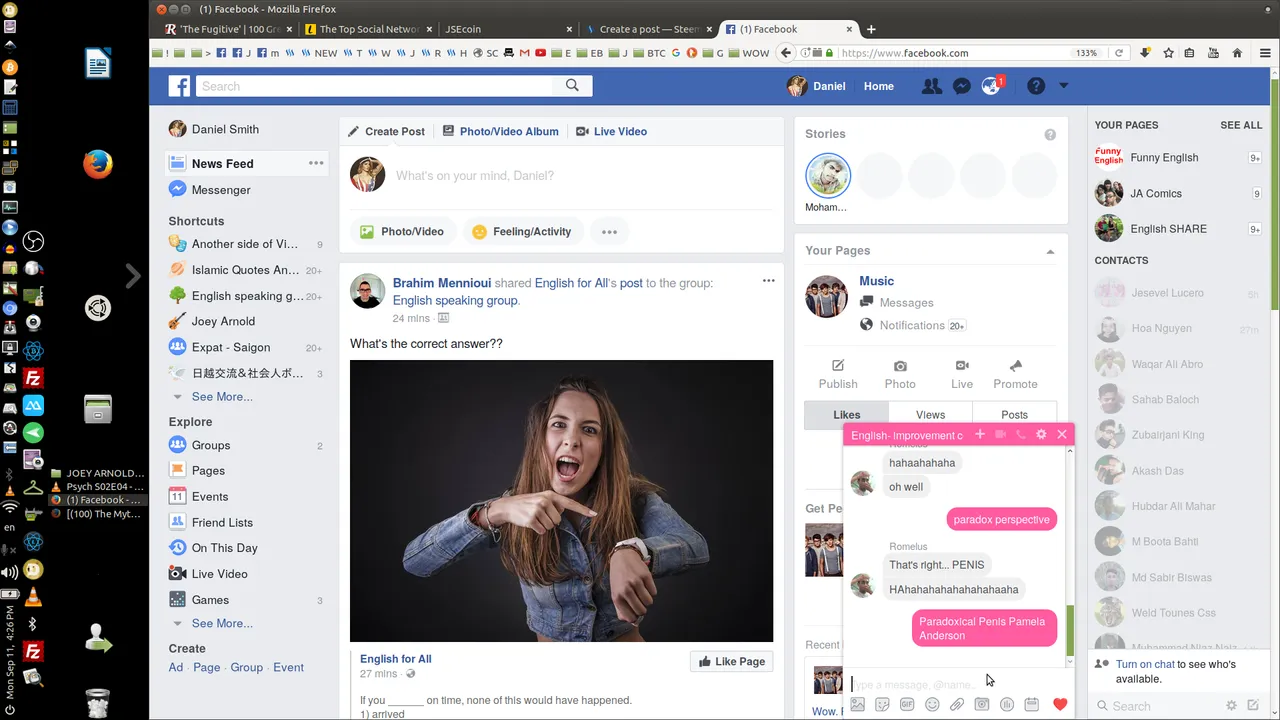Open the Quick Help question mark icon
Viewport: 1280px width, 720px height.
click(x=1036, y=86)
